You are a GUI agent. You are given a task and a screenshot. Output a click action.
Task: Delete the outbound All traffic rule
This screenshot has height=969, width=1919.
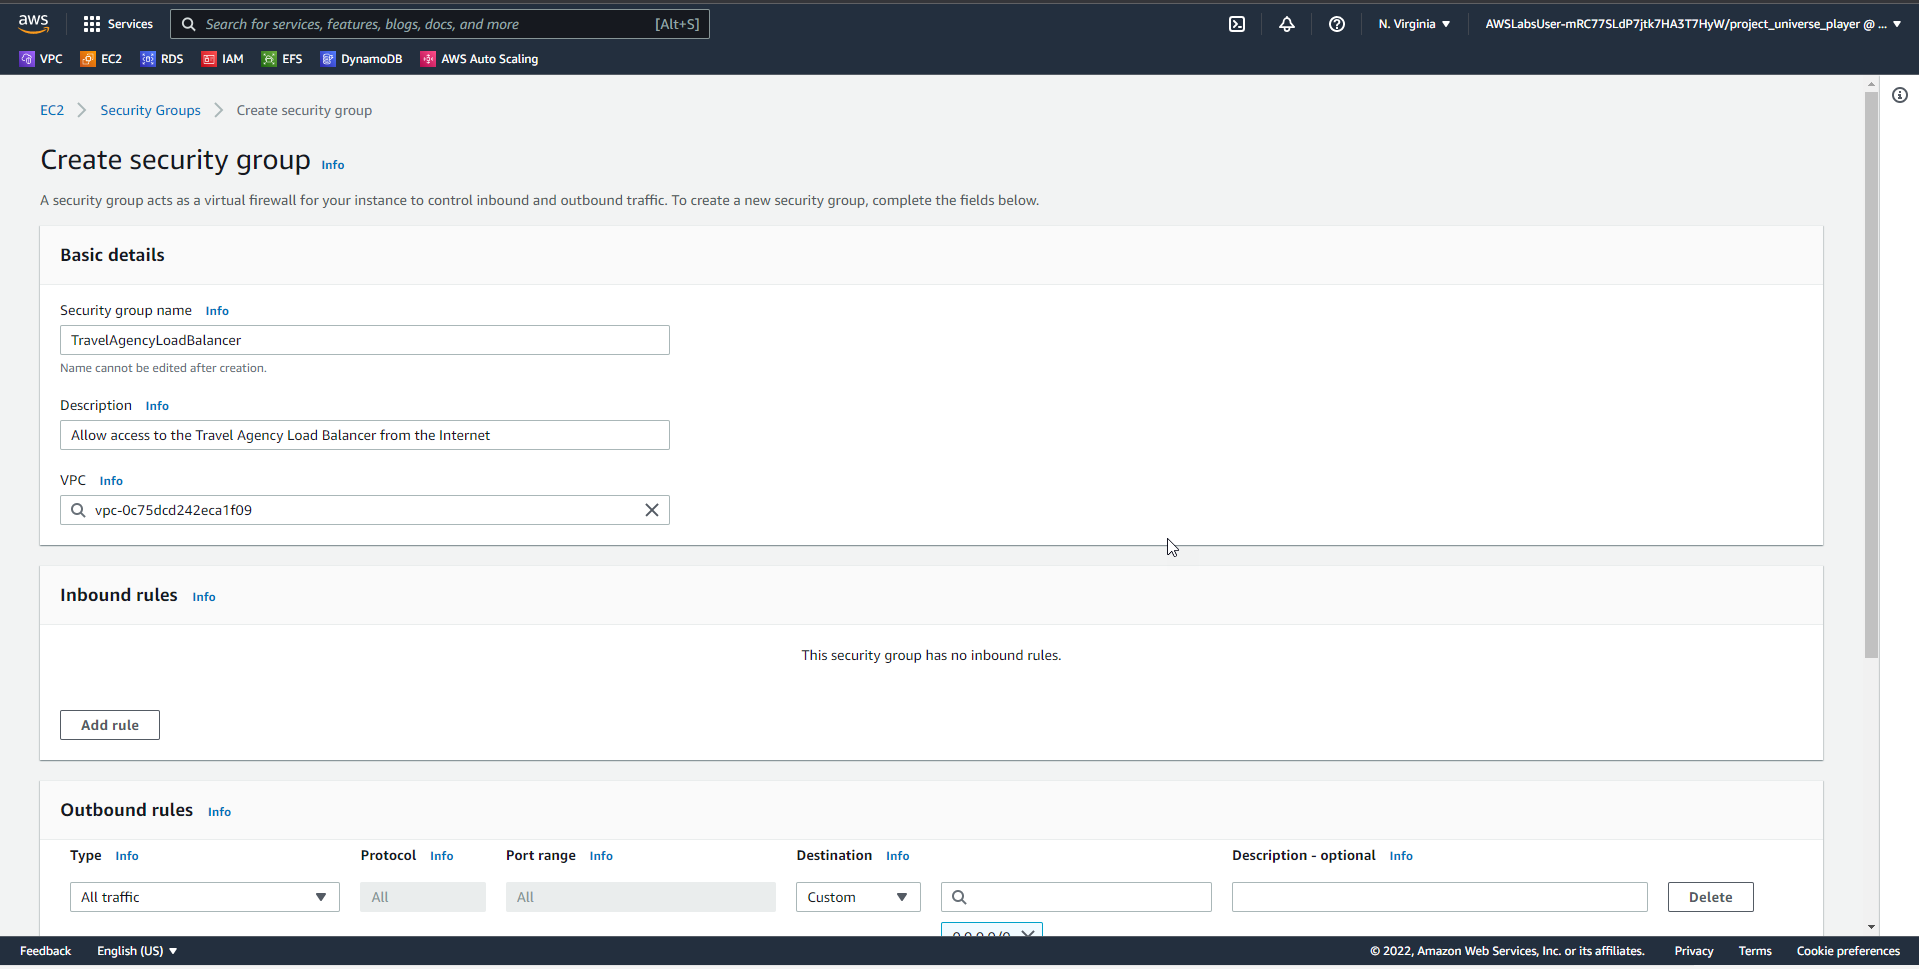(1710, 897)
